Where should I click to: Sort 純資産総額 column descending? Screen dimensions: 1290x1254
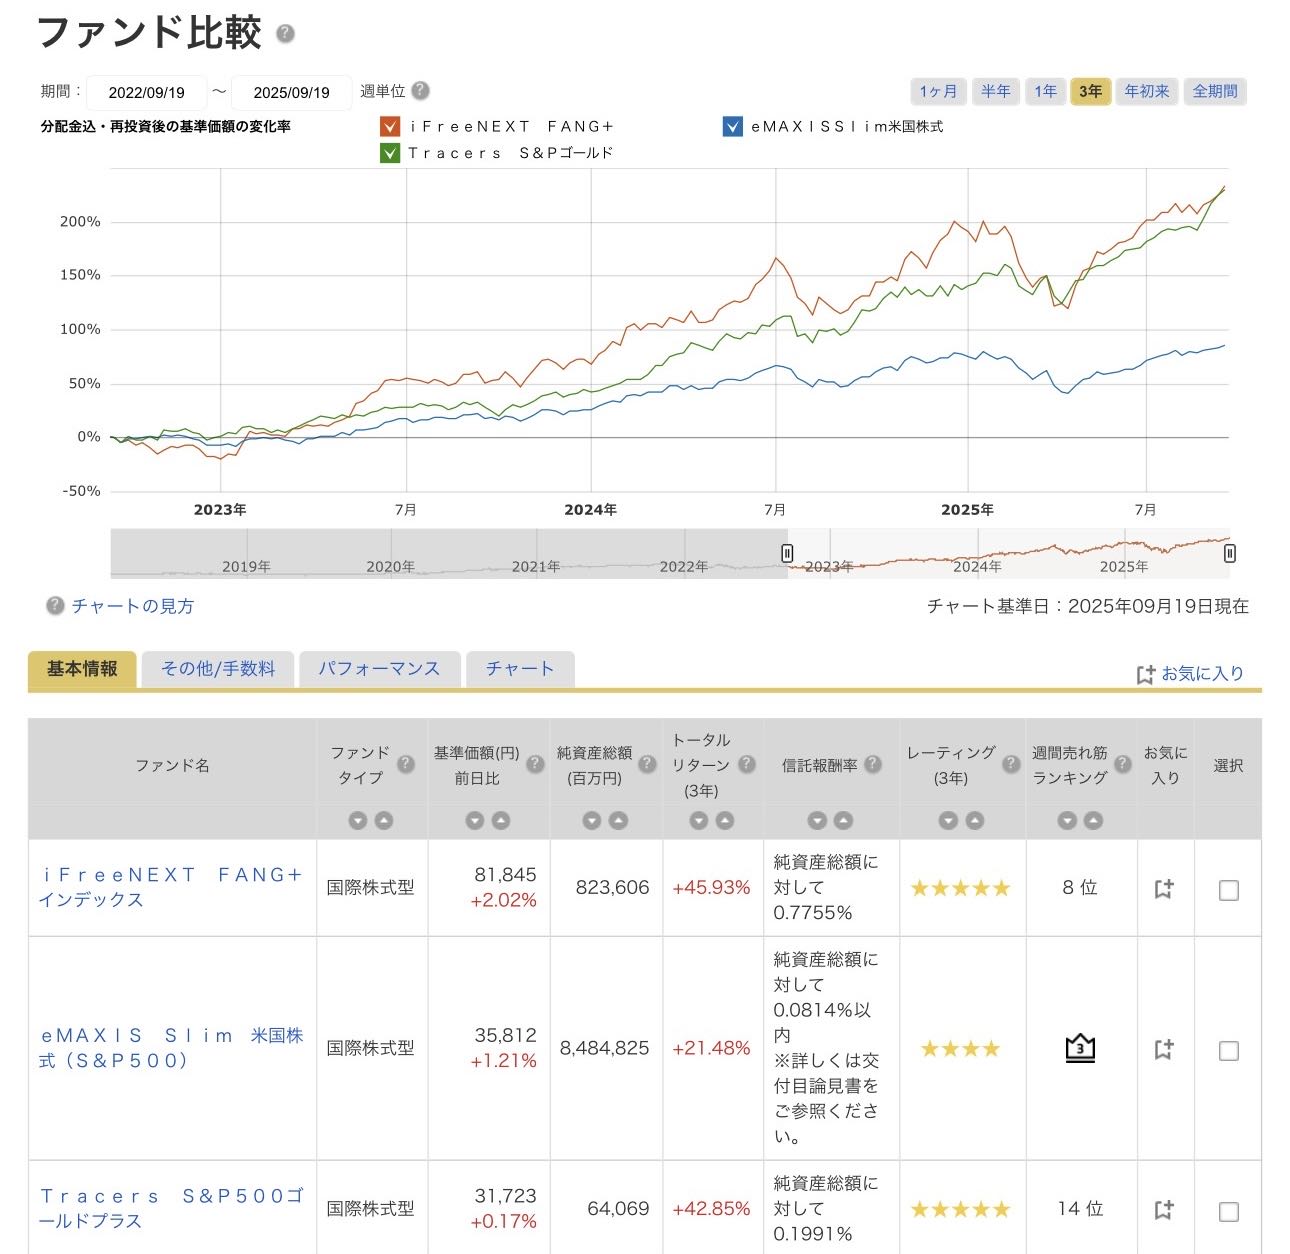click(x=592, y=821)
